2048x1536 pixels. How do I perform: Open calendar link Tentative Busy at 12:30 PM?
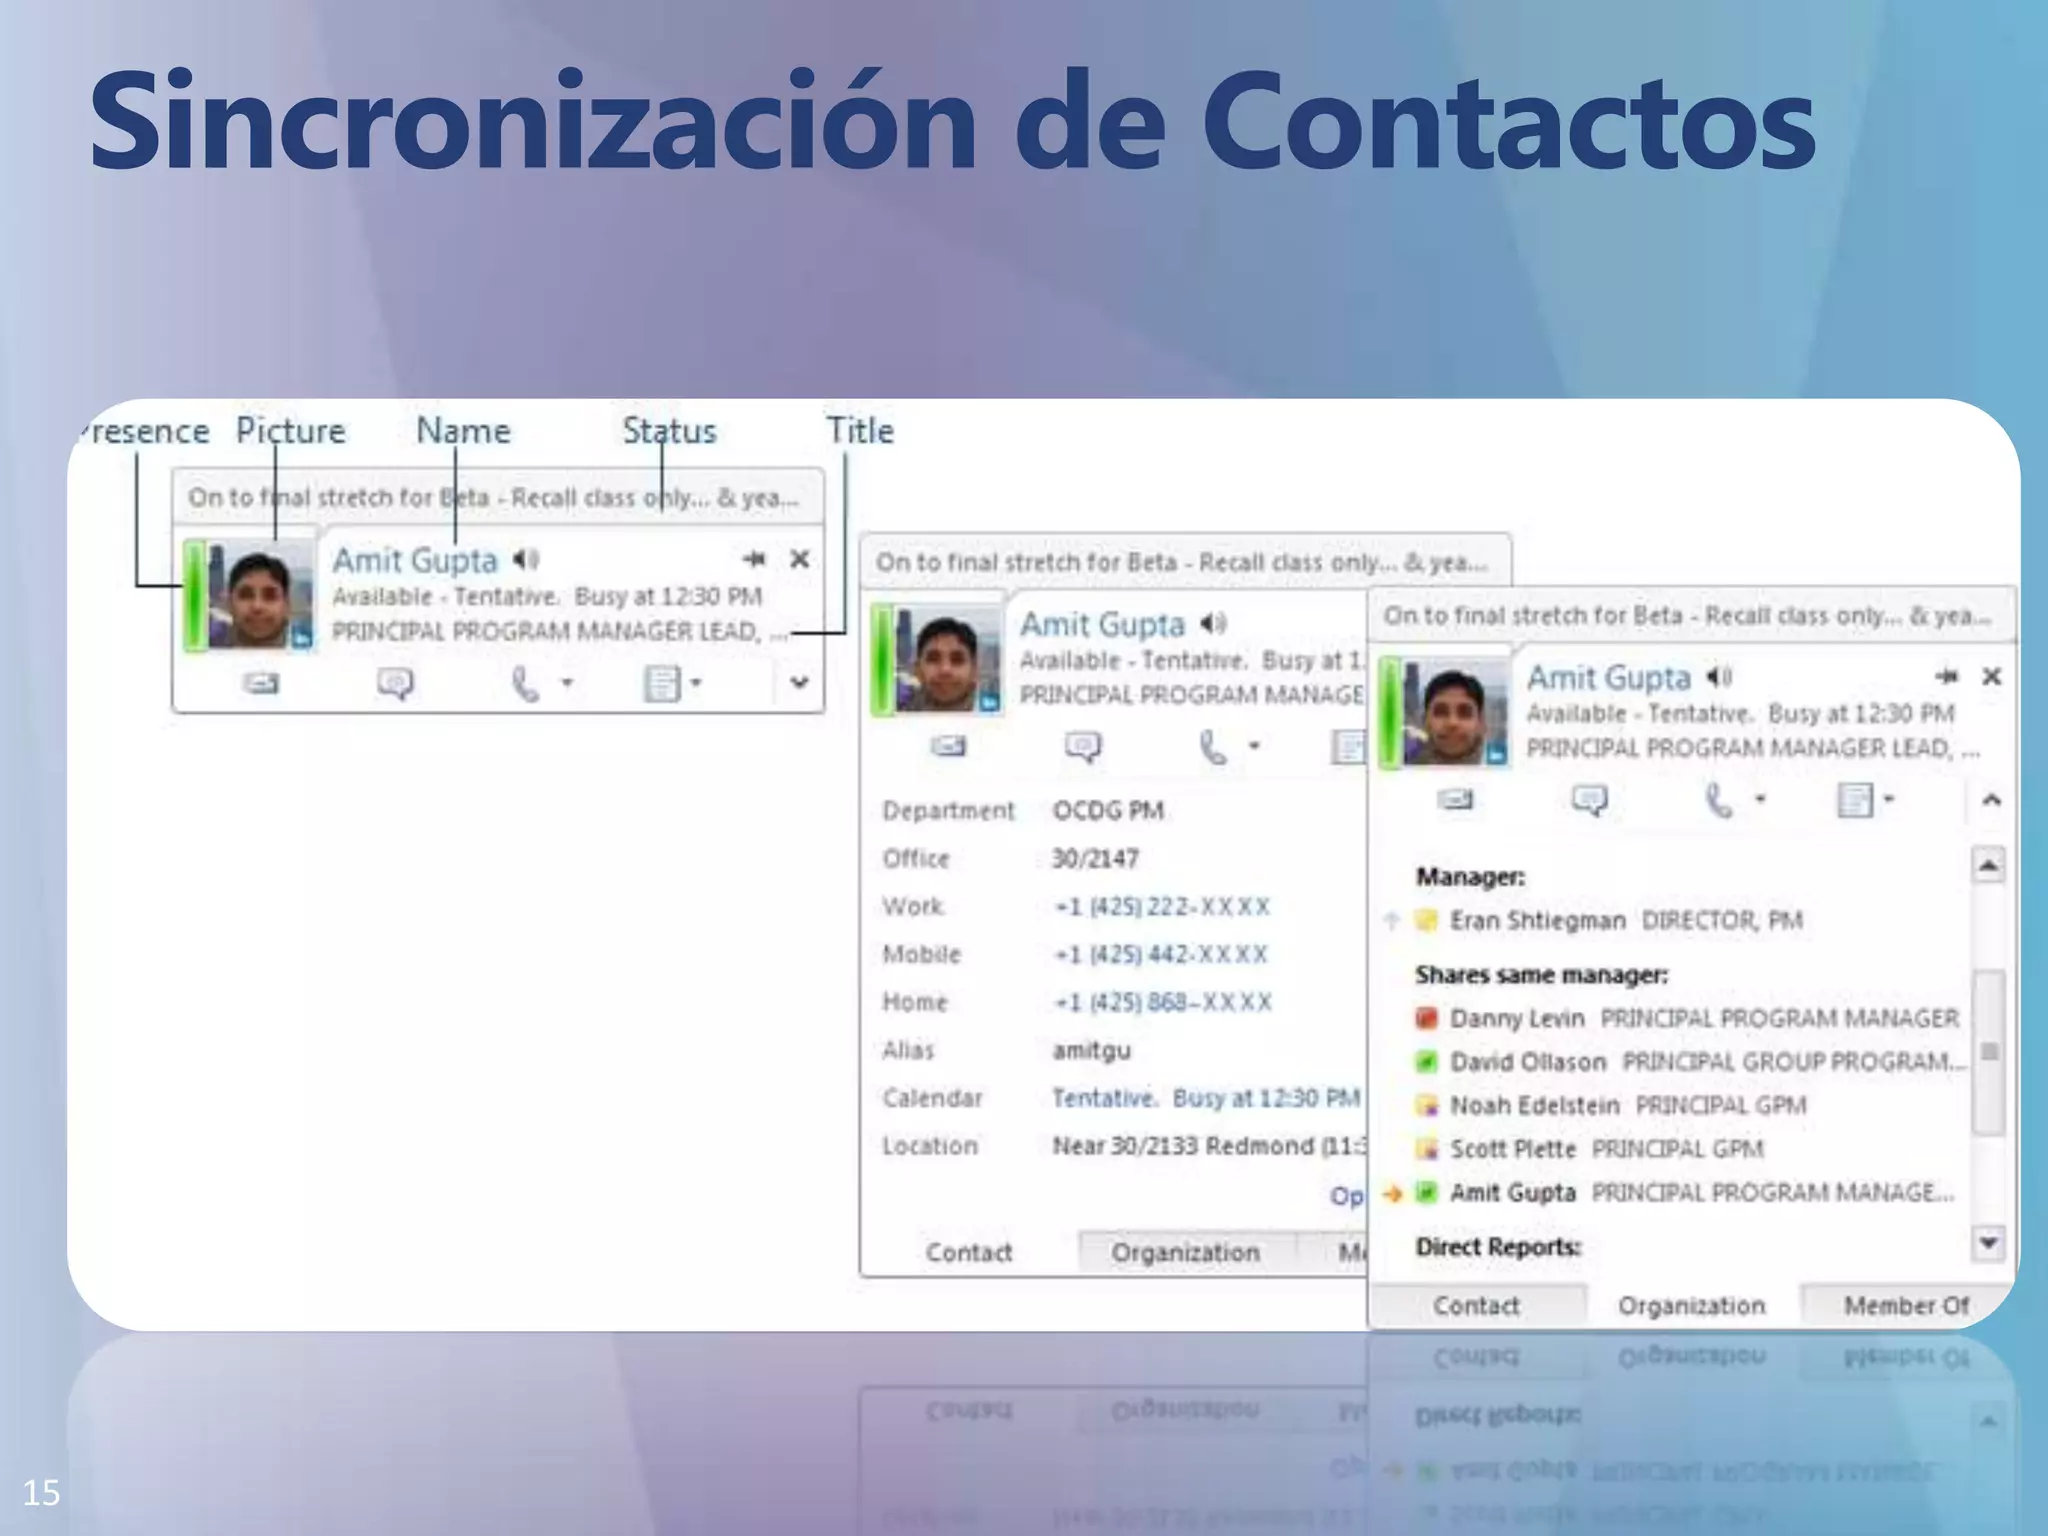(1206, 1098)
